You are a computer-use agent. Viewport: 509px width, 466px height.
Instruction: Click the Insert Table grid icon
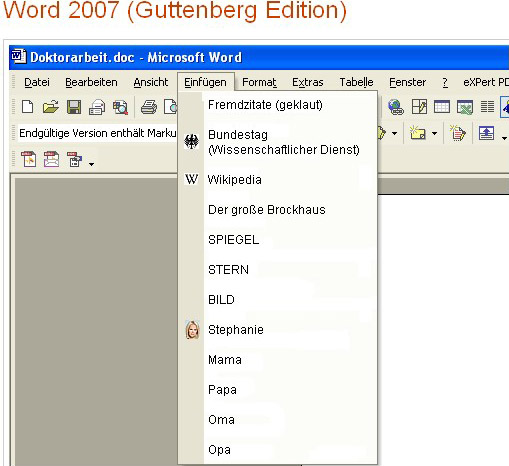(x=442, y=107)
